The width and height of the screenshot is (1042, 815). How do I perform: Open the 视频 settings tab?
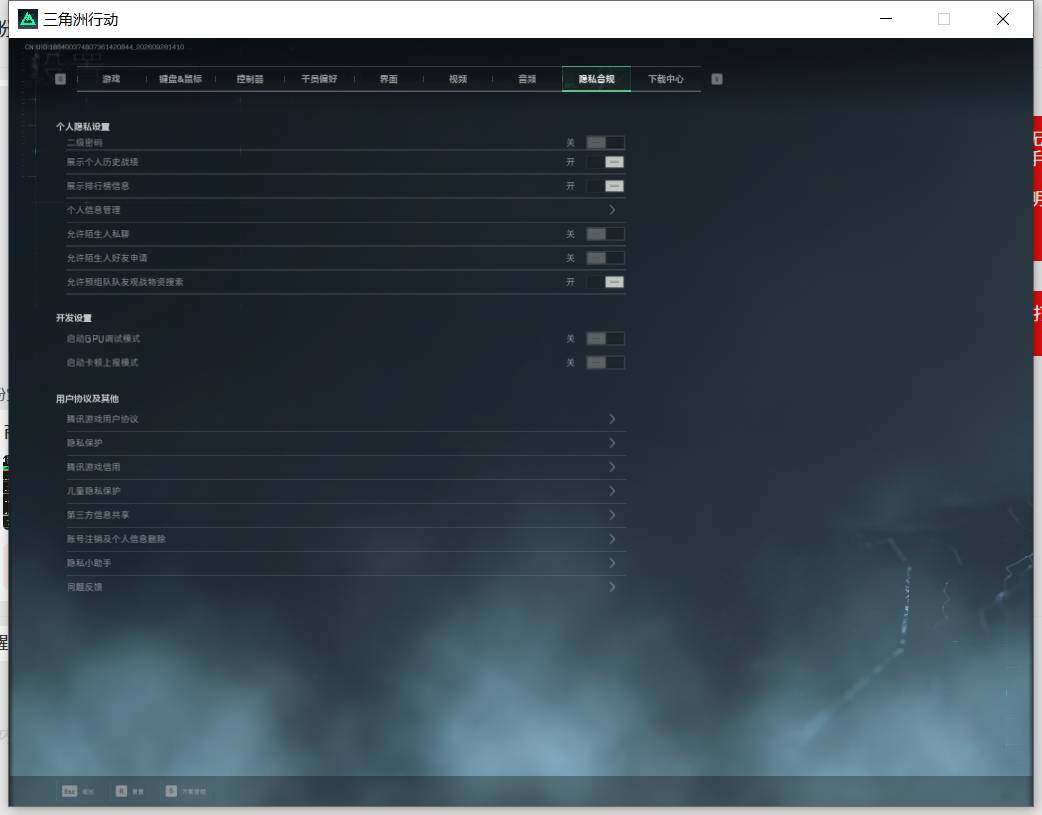(x=458, y=79)
